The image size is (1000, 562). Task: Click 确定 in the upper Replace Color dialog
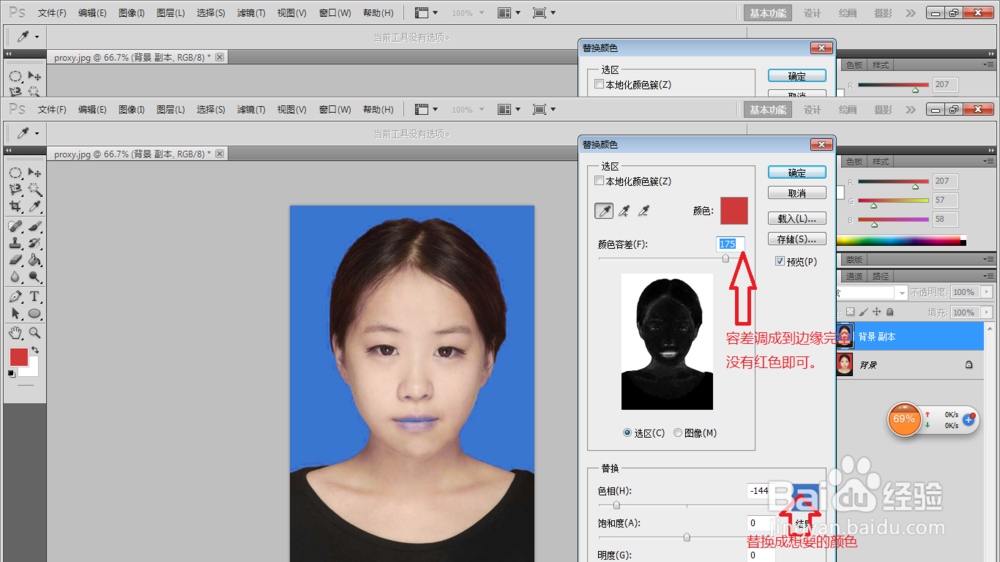[797, 76]
